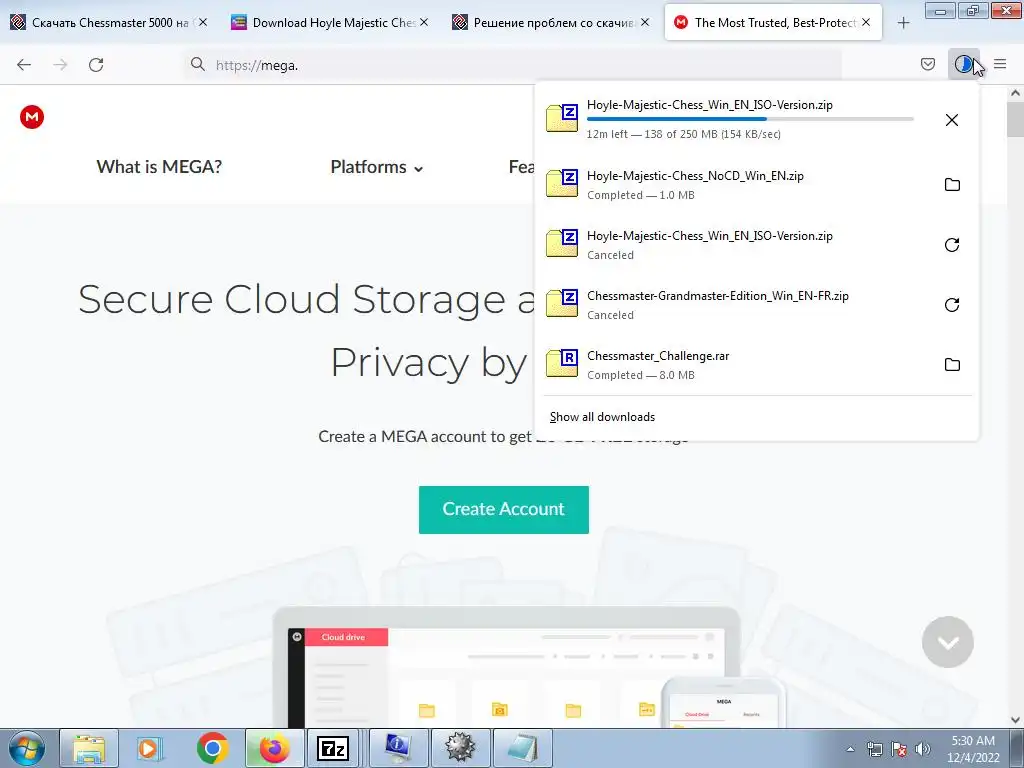Retry the canceled Hoyle-Majestic-Chess ISO-Version download

(952, 245)
